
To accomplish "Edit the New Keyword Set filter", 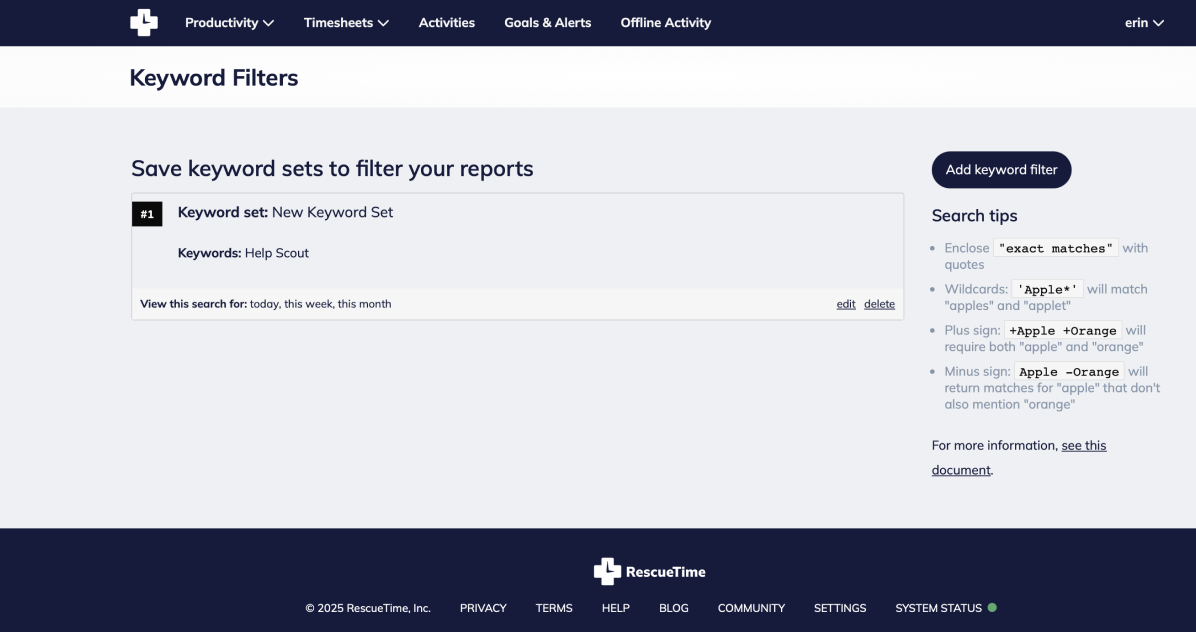I will [846, 304].
